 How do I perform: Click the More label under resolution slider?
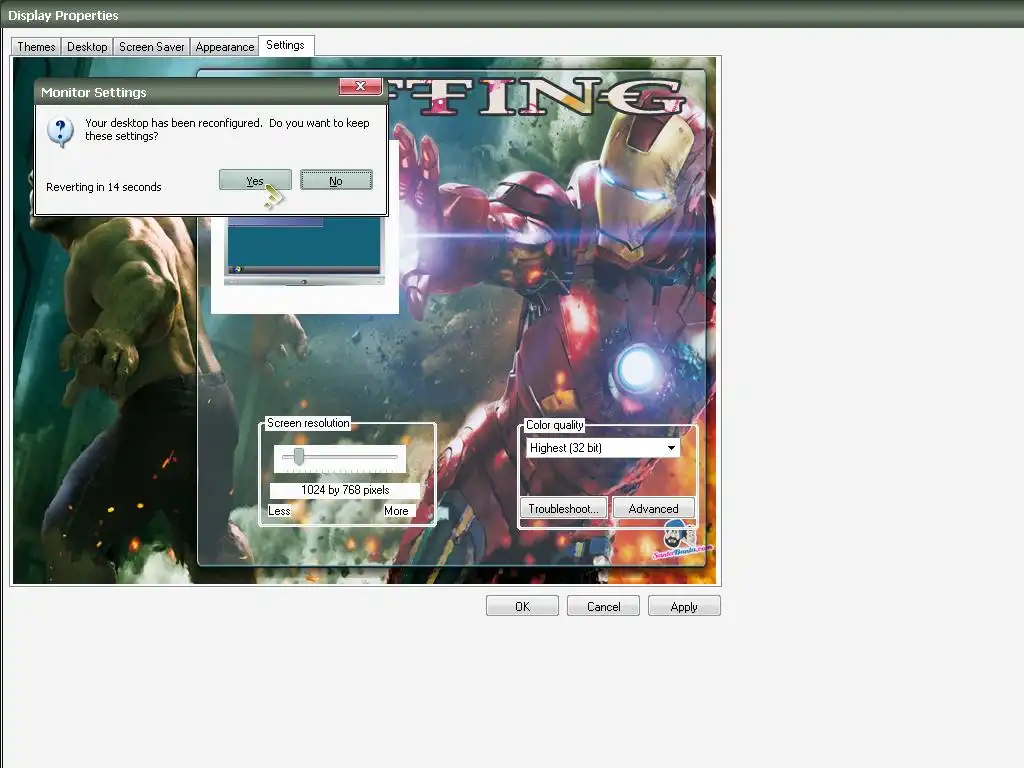pos(396,511)
